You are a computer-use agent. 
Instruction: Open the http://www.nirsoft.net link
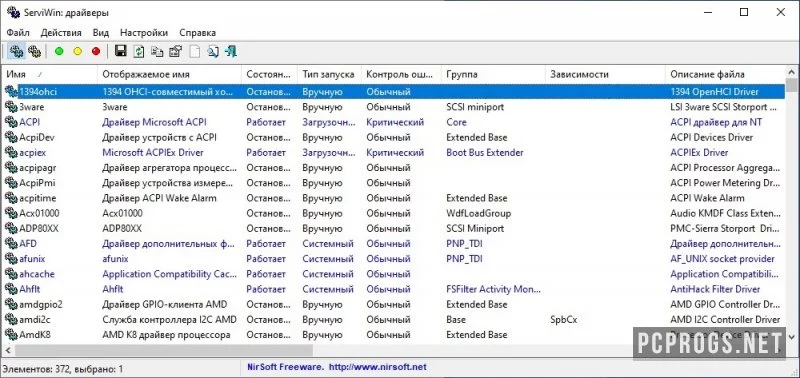coord(378,367)
